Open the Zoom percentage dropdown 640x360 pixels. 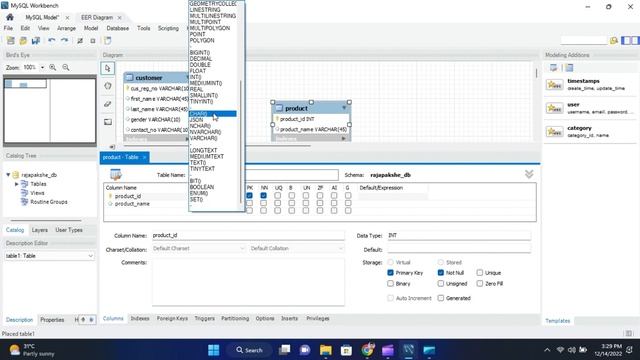pos(42,67)
